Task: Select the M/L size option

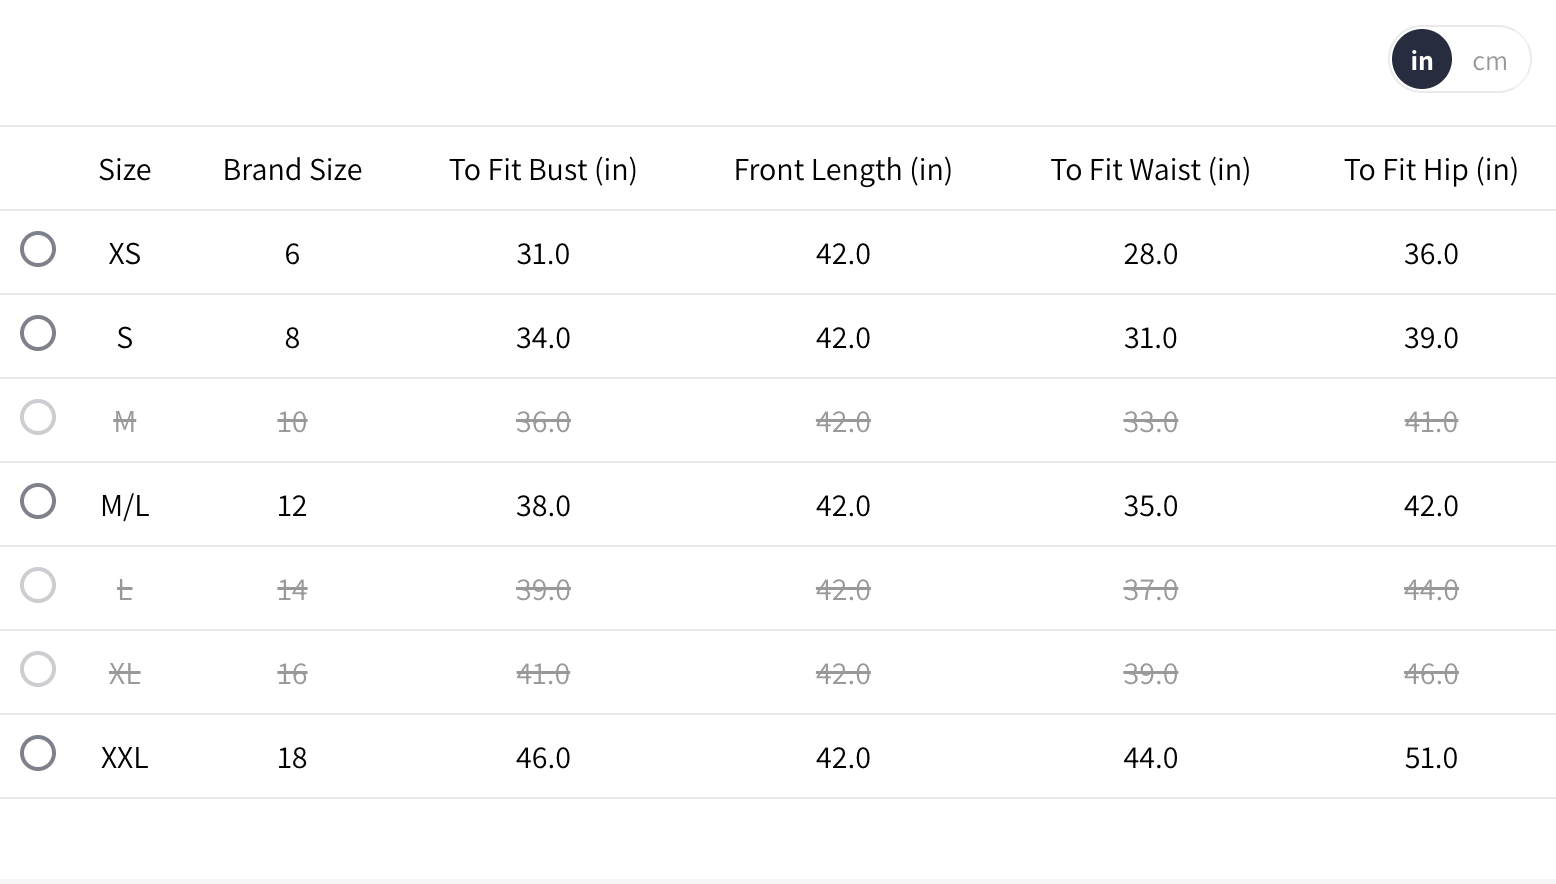Action: (38, 502)
